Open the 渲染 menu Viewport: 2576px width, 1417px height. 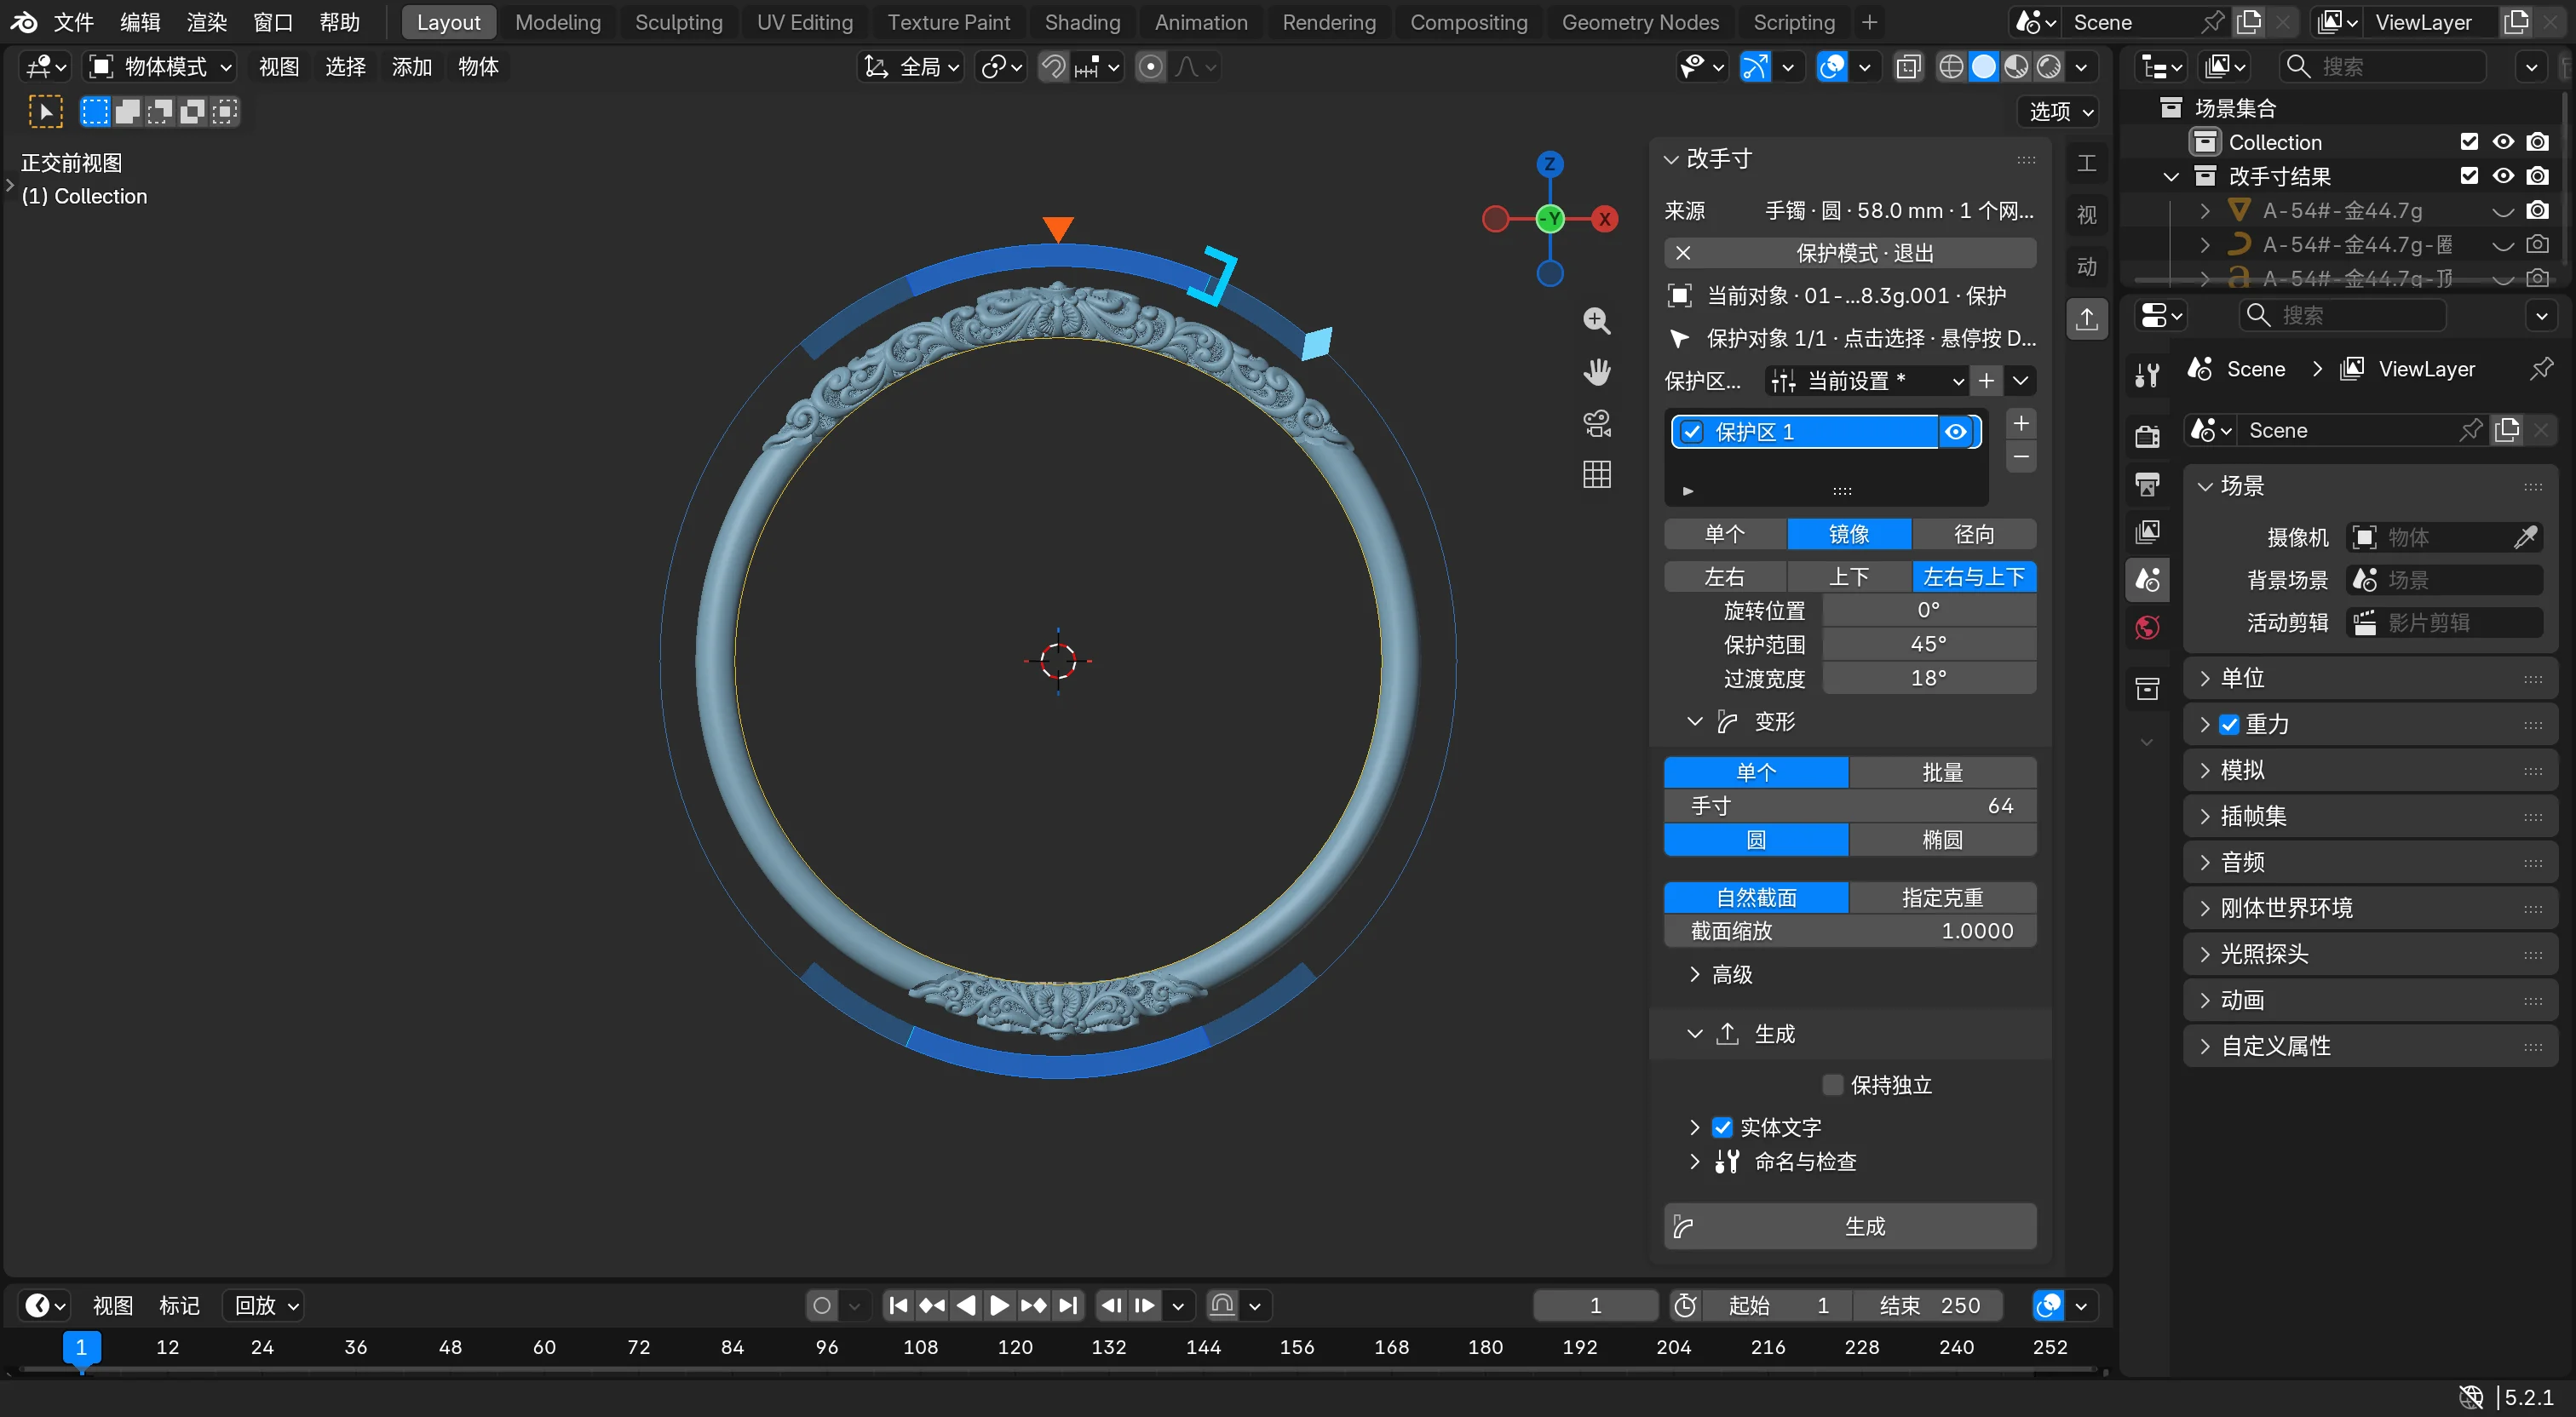pyautogui.click(x=206, y=22)
